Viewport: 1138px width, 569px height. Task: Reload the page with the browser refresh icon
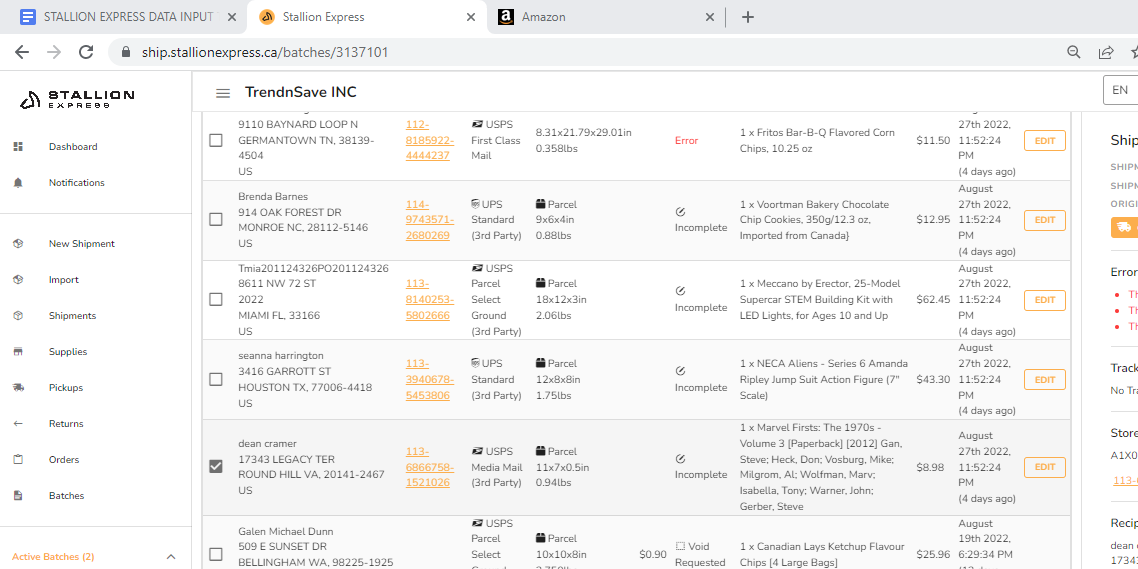pyautogui.click(x=86, y=52)
